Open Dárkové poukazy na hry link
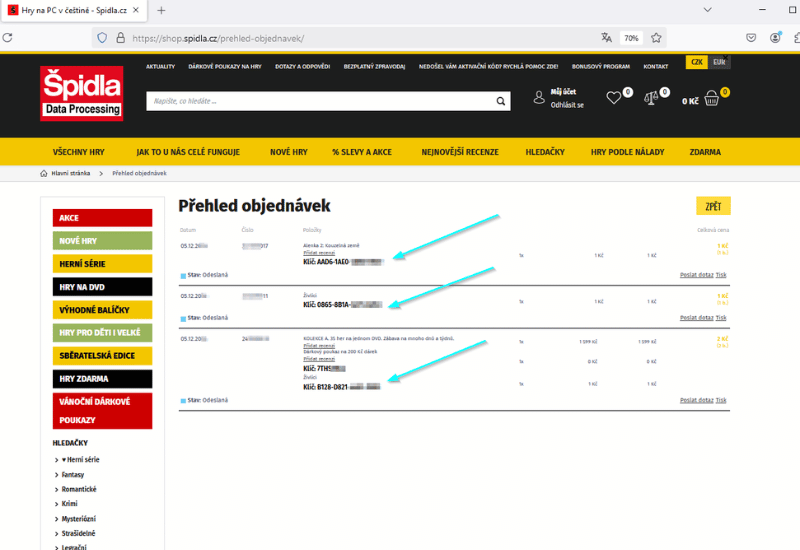The image size is (800, 550). 225,66
